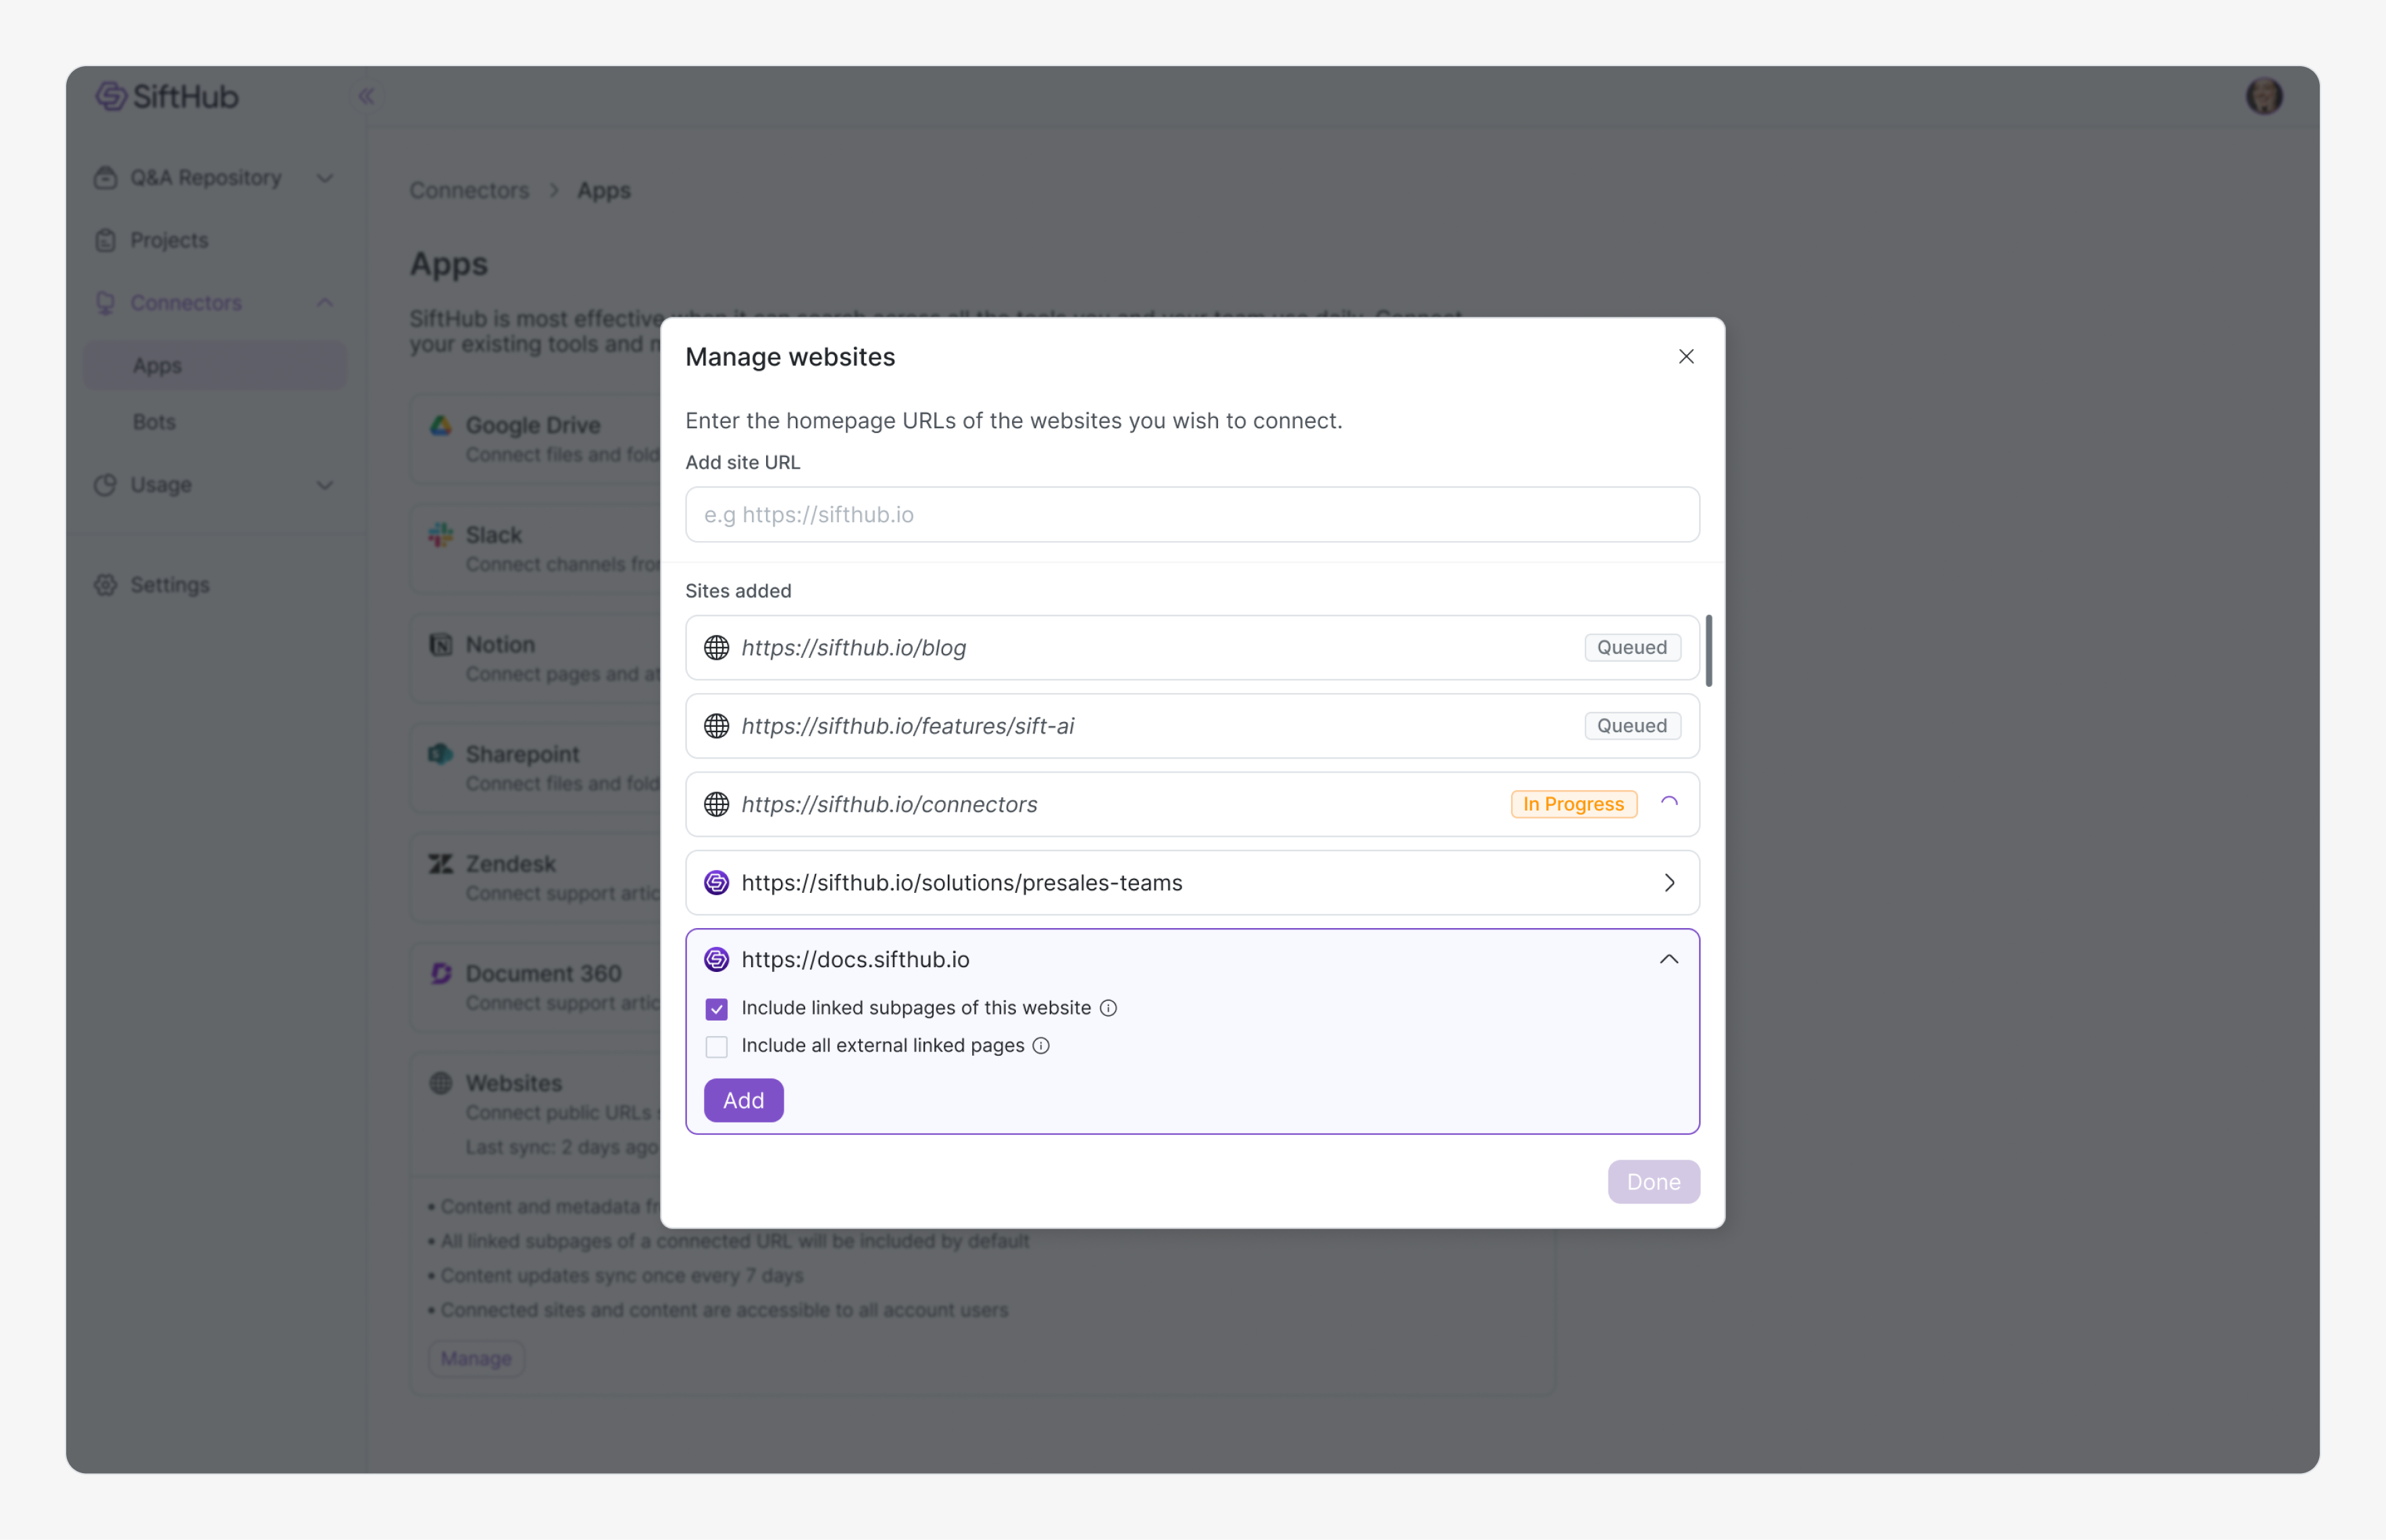The image size is (2386, 1540).
Task: Click info icon beside external linked pages
Action: click(x=1041, y=1046)
